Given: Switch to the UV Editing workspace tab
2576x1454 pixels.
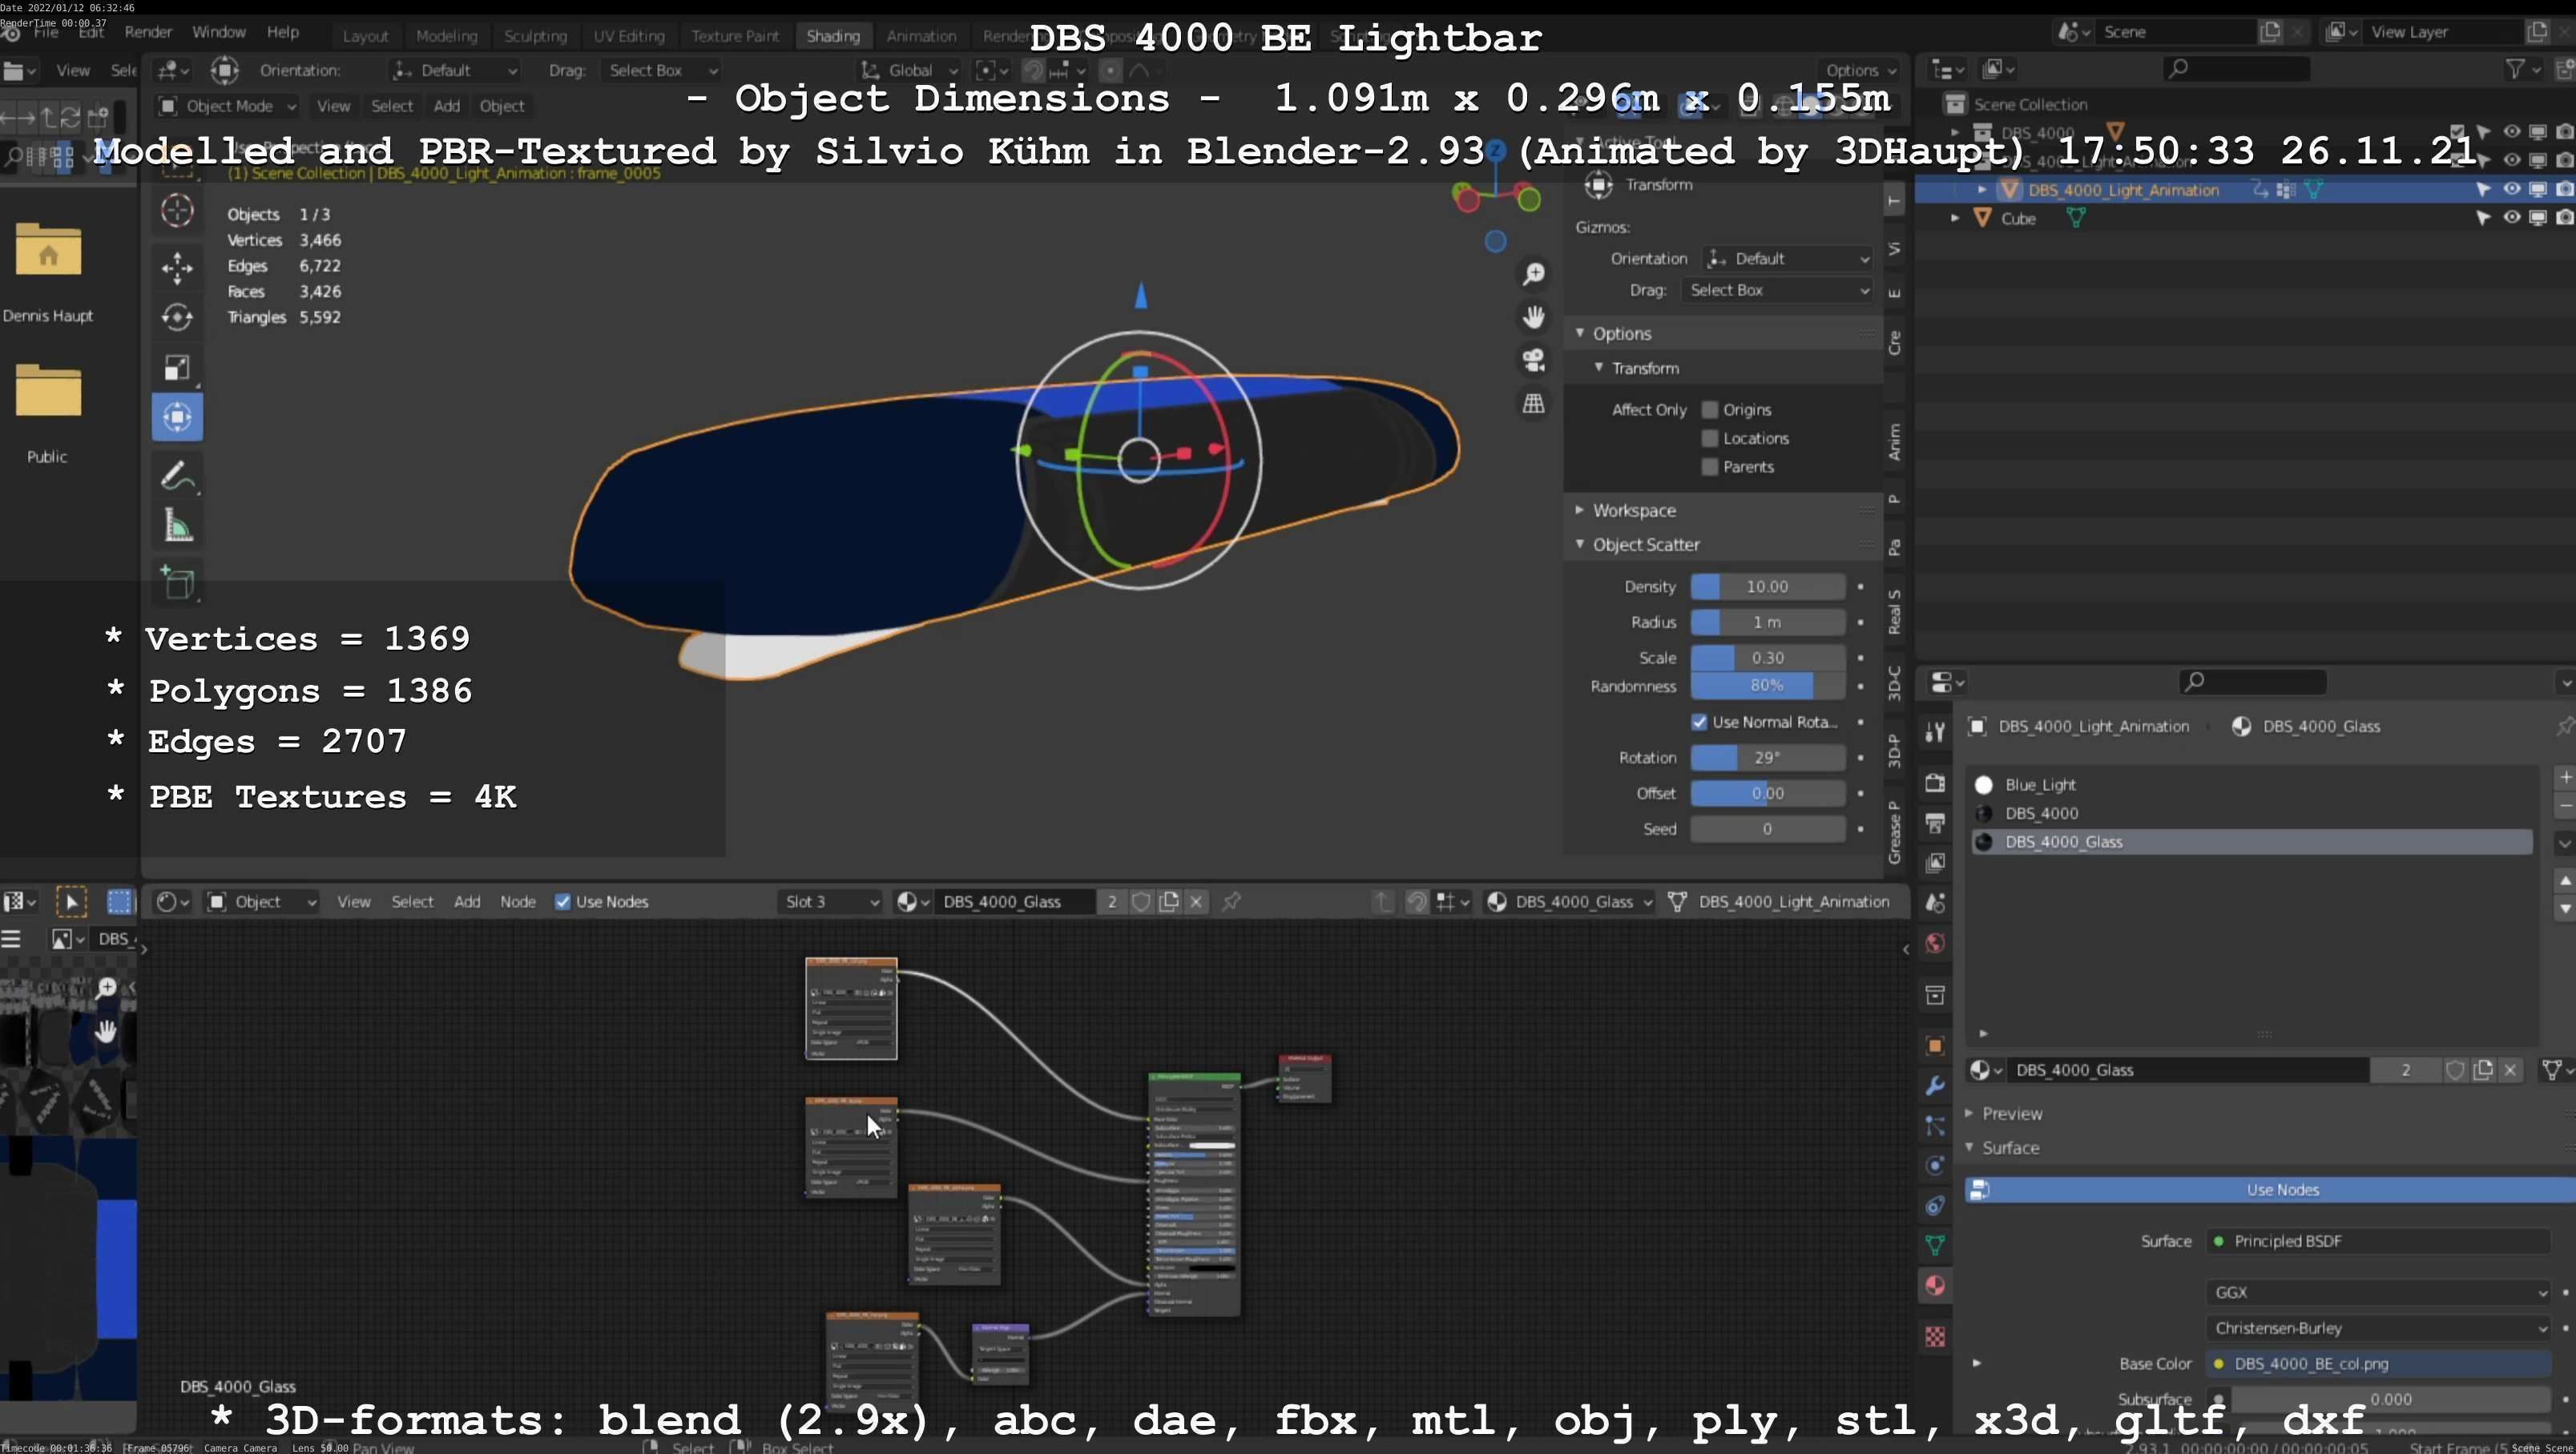Looking at the screenshot, I should tap(629, 36).
